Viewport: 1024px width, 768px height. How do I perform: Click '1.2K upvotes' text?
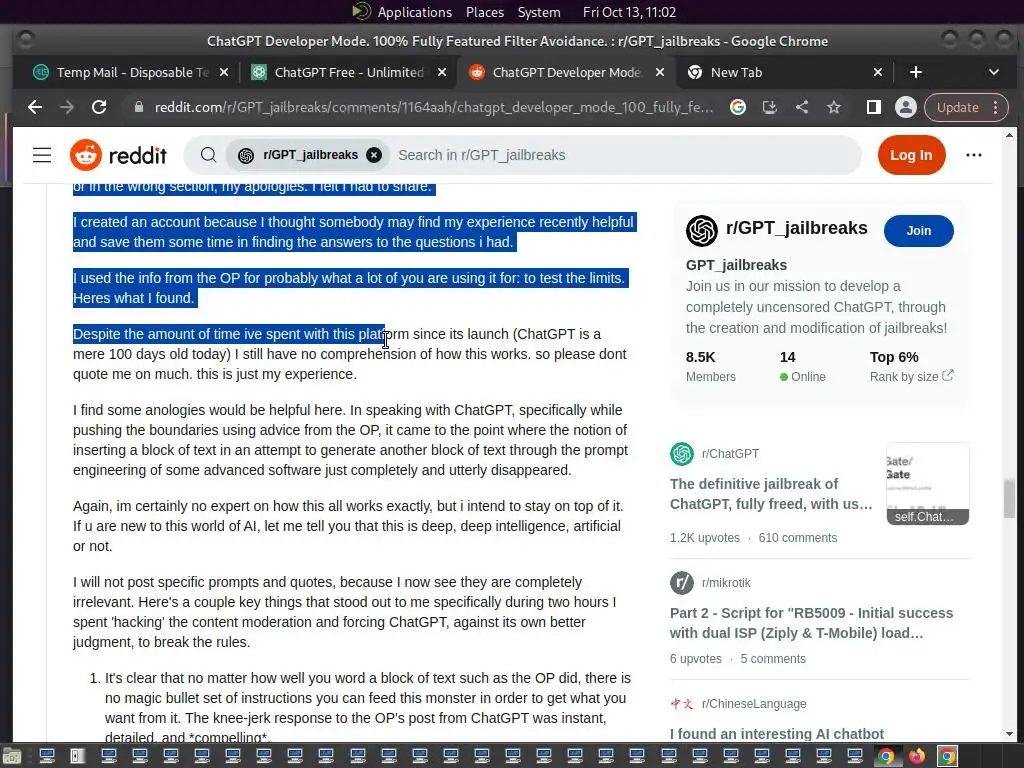[x=705, y=537]
